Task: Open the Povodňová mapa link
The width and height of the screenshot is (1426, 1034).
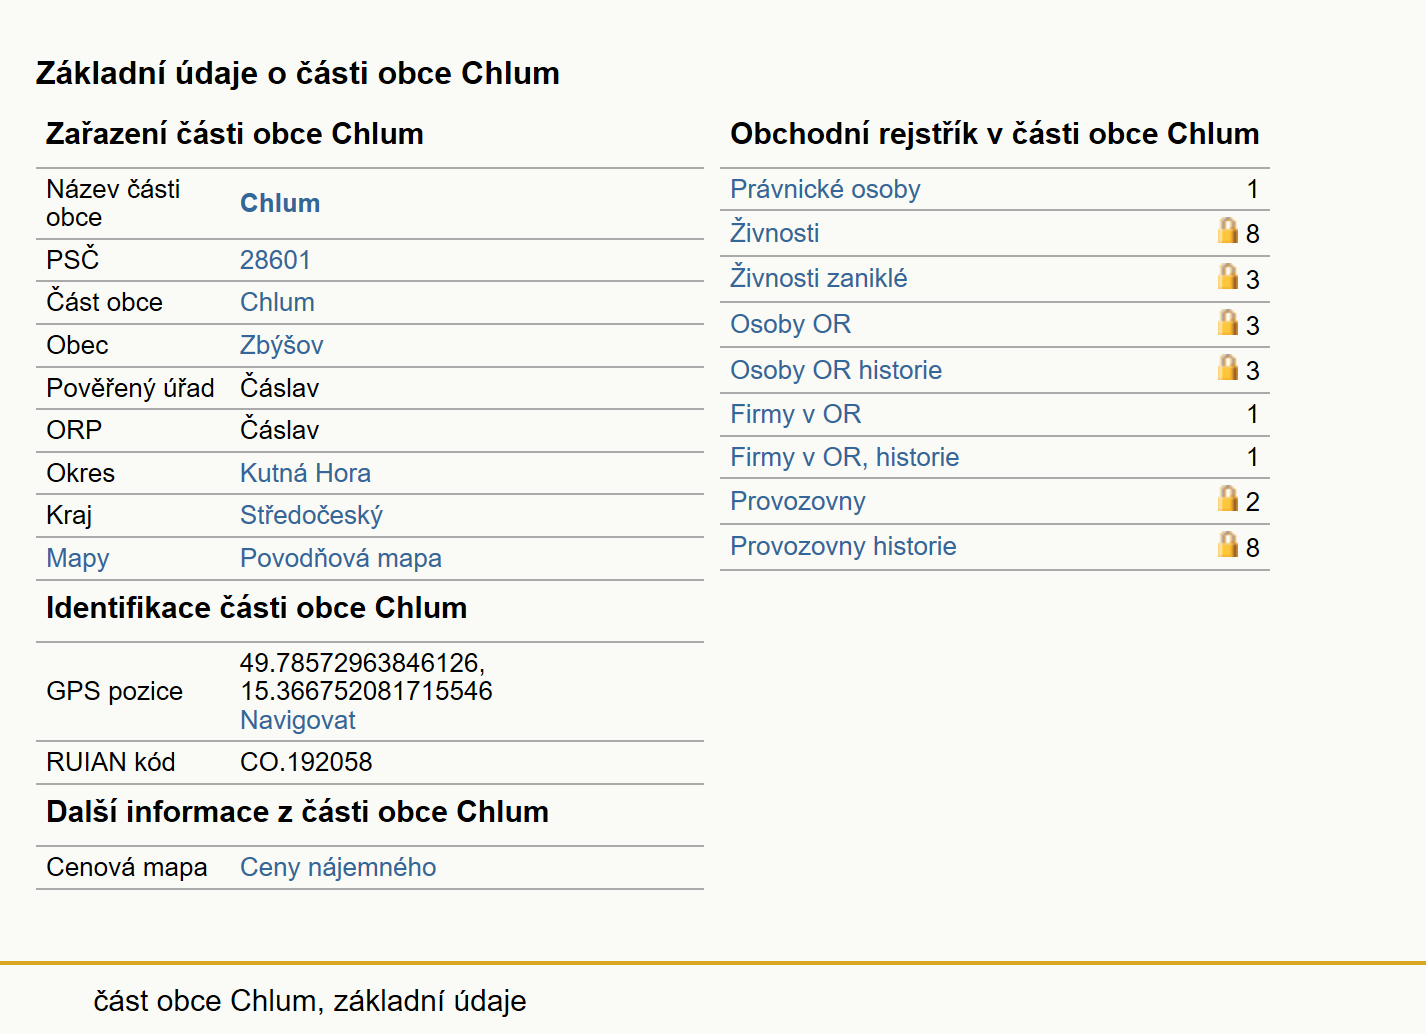Action: click(340, 558)
